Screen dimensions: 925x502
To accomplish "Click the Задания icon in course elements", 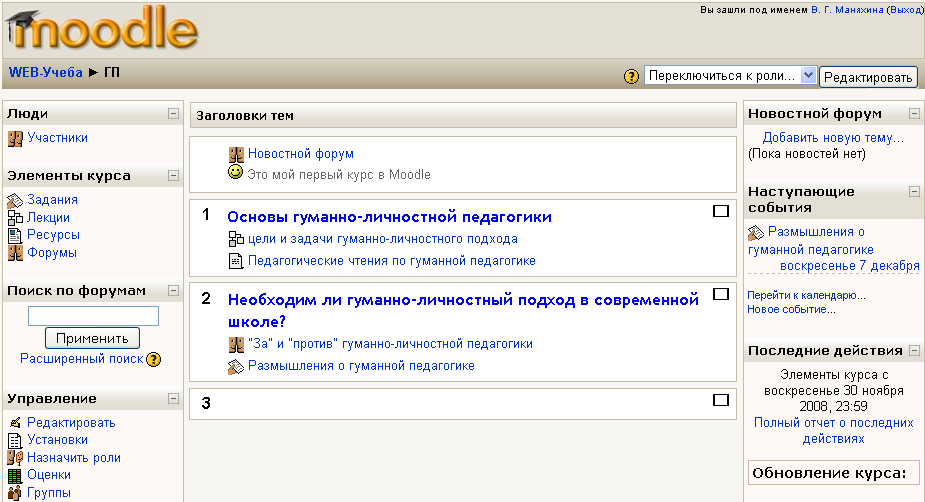I will pyautogui.click(x=15, y=200).
